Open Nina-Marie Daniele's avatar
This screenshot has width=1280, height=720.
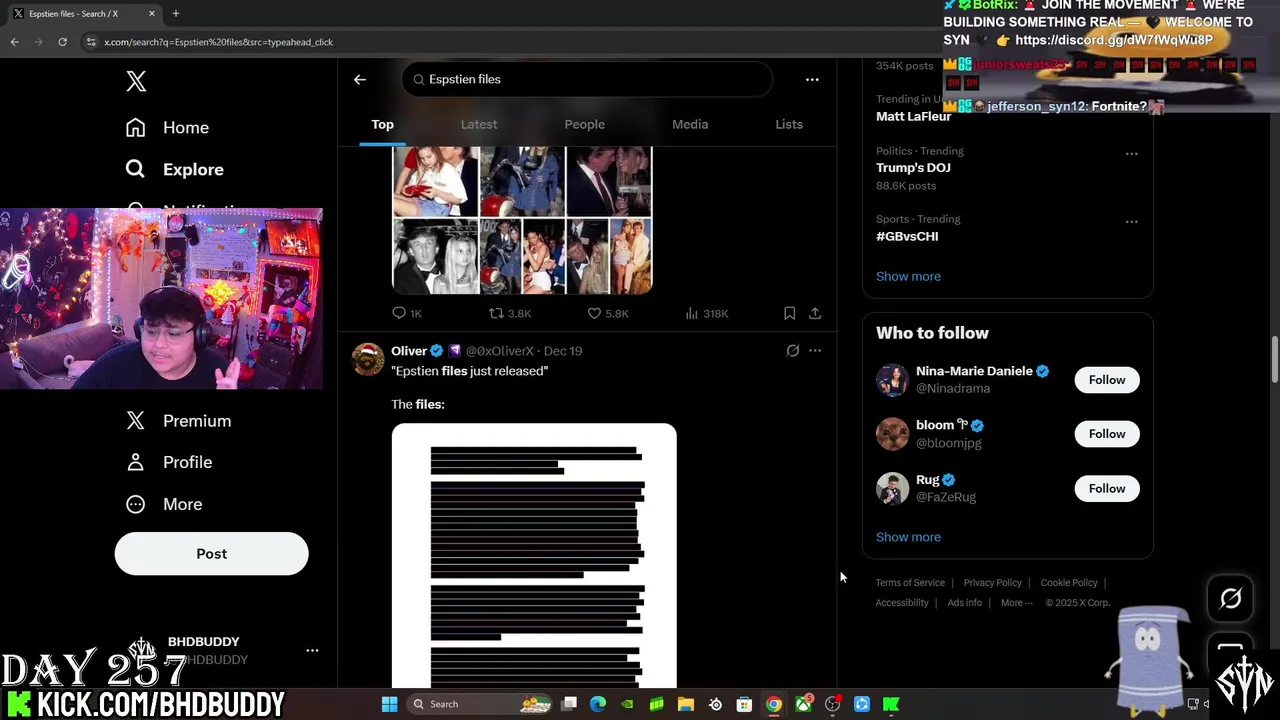click(x=892, y=380)
